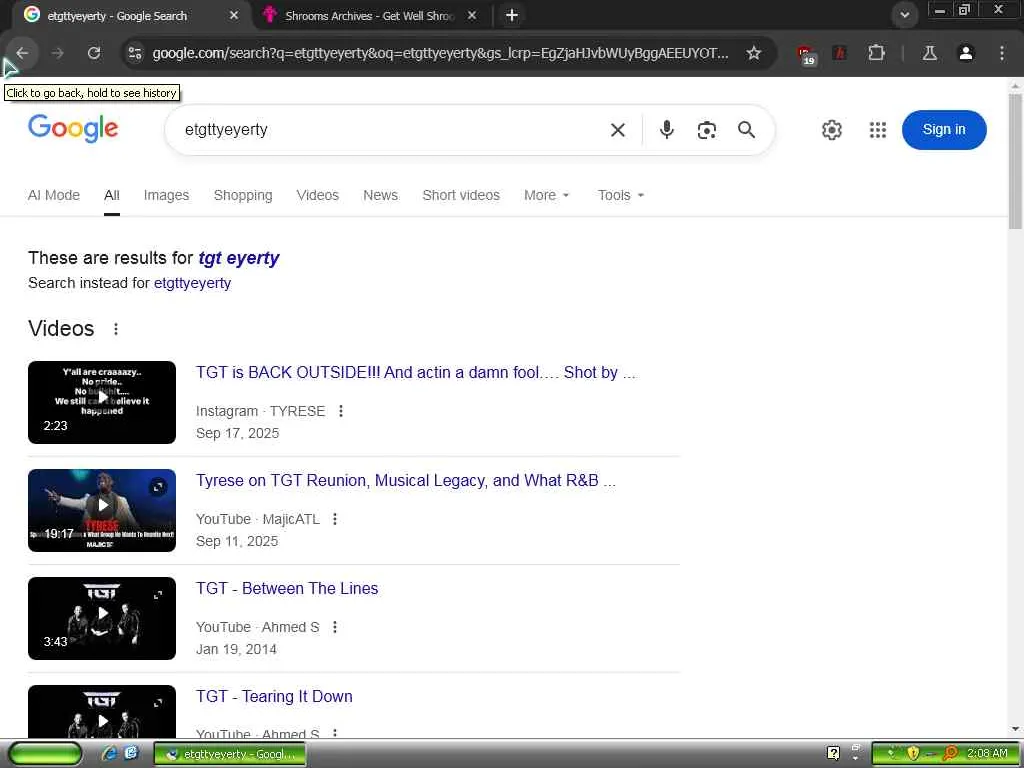Open Chrome three-dot menu
This screenshot has width=1024, height=768.
point(1002,53)
